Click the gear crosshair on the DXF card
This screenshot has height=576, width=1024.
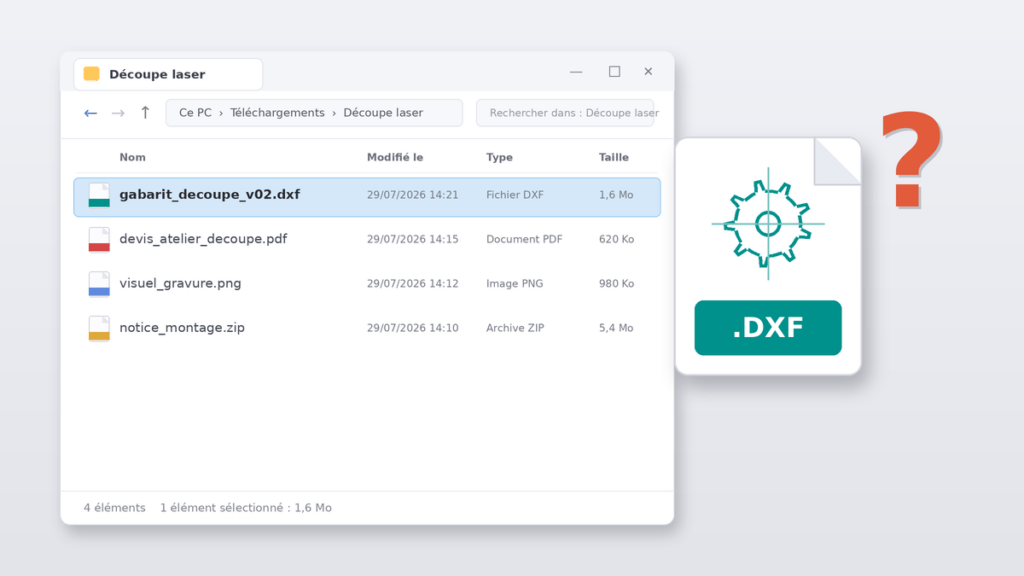(x=768, y=224)
